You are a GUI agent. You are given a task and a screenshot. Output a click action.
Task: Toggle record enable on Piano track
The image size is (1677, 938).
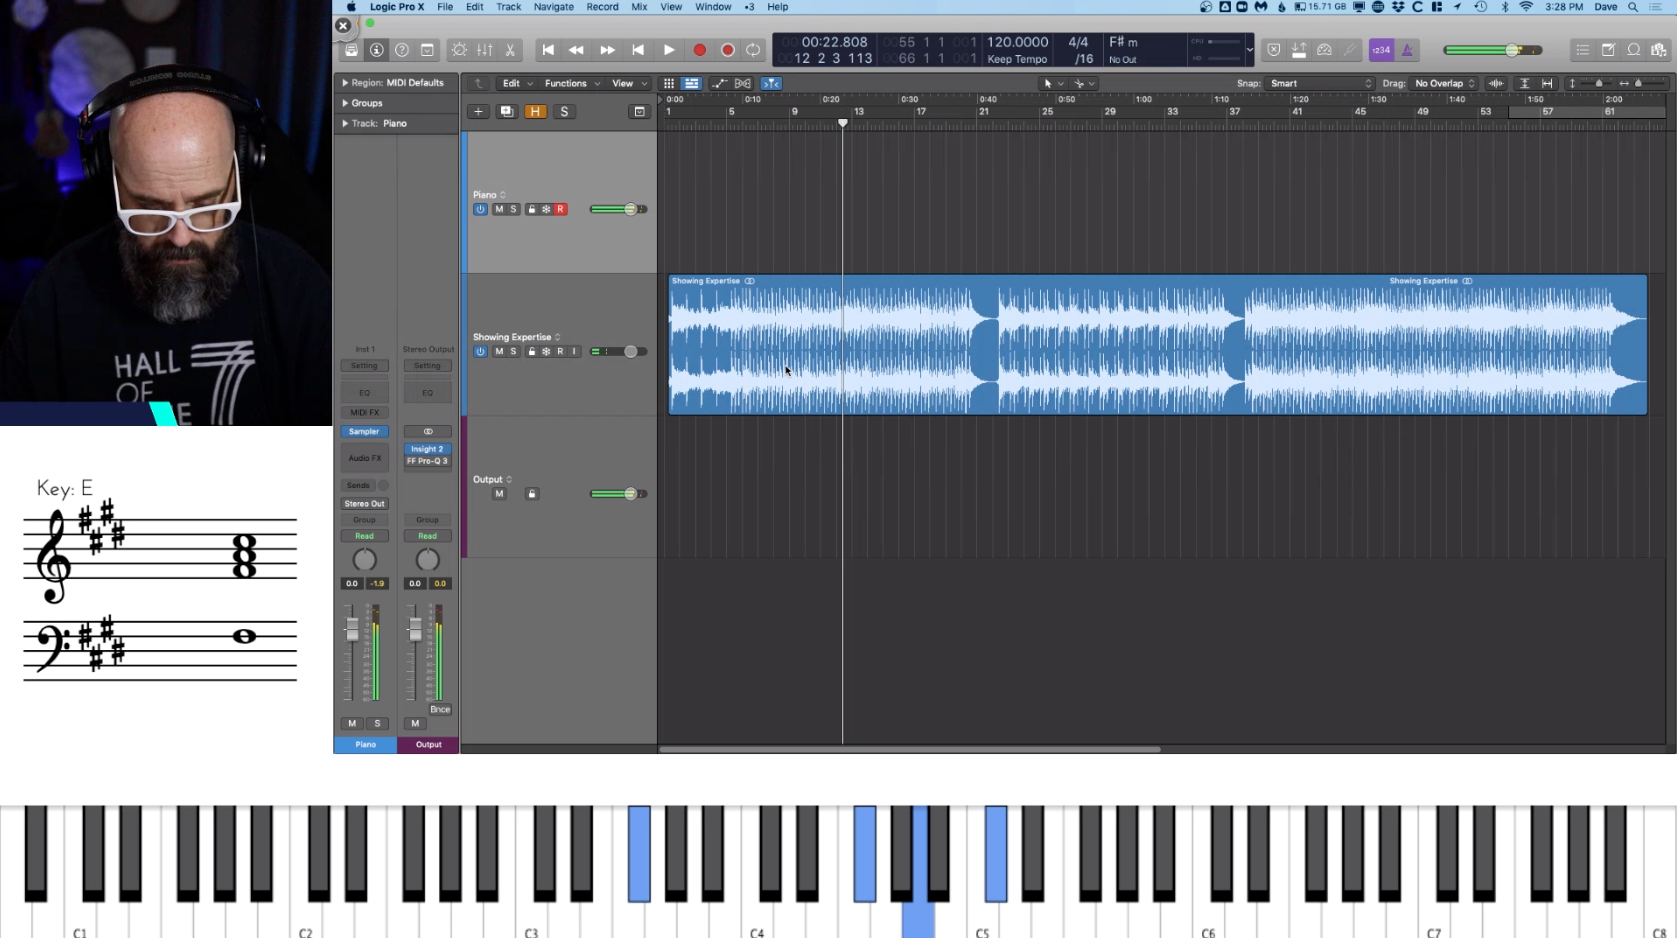pyautogui.click(x=560, y=210)
